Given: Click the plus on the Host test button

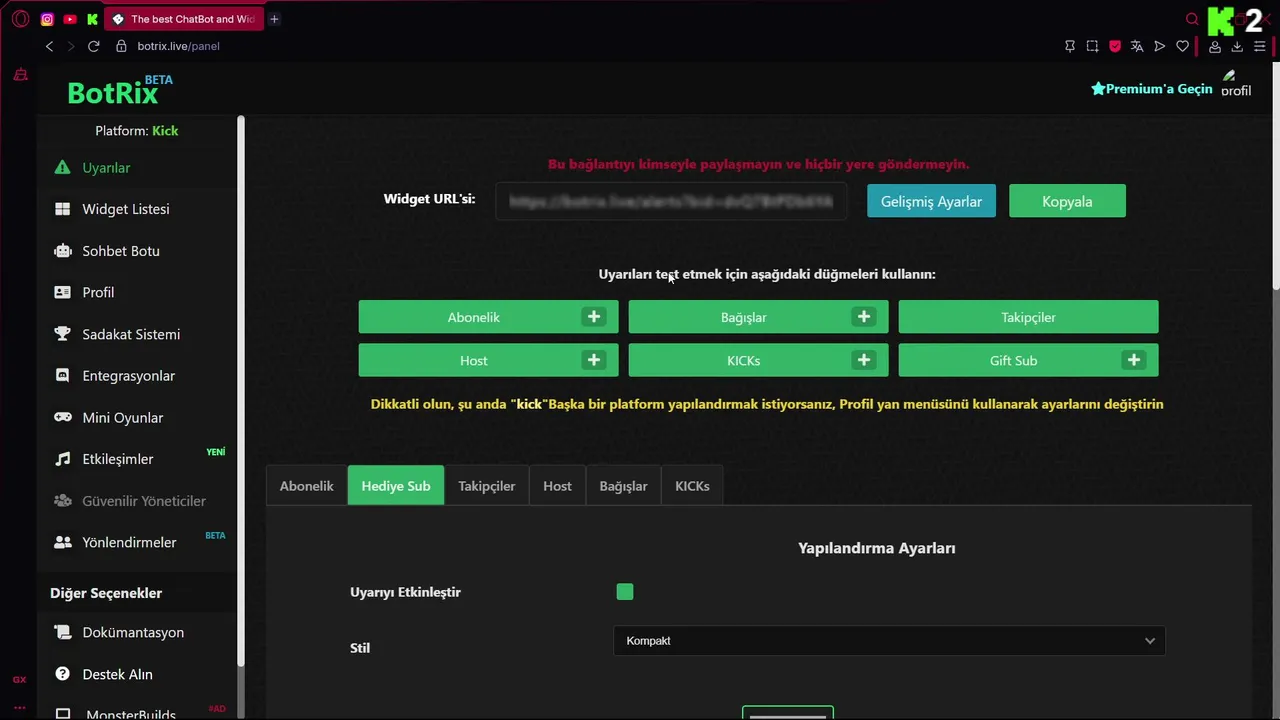Looking at the screenshot, I should click(x=594, y=360).
